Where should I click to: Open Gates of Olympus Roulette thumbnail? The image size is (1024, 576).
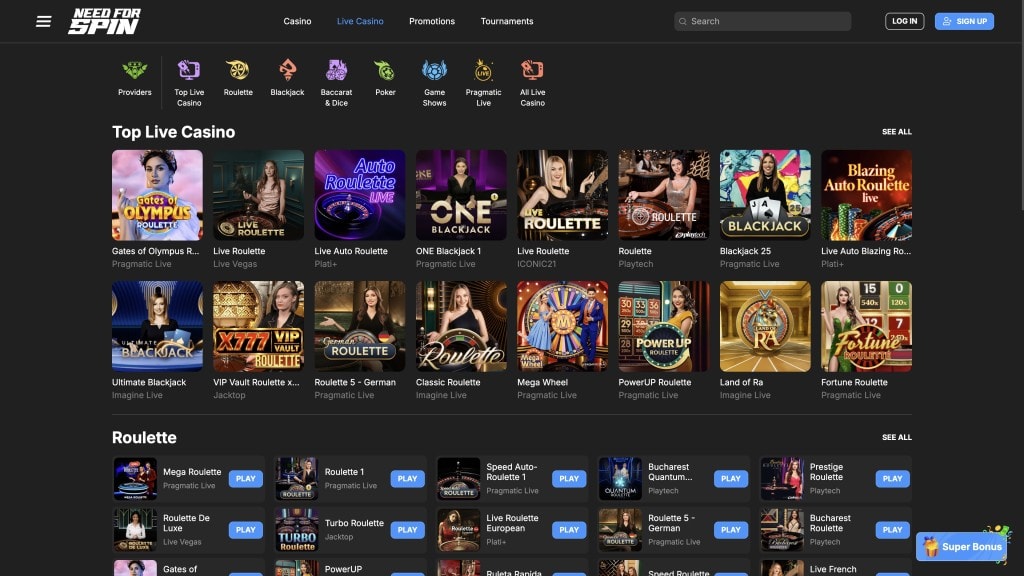coord(157,195)
